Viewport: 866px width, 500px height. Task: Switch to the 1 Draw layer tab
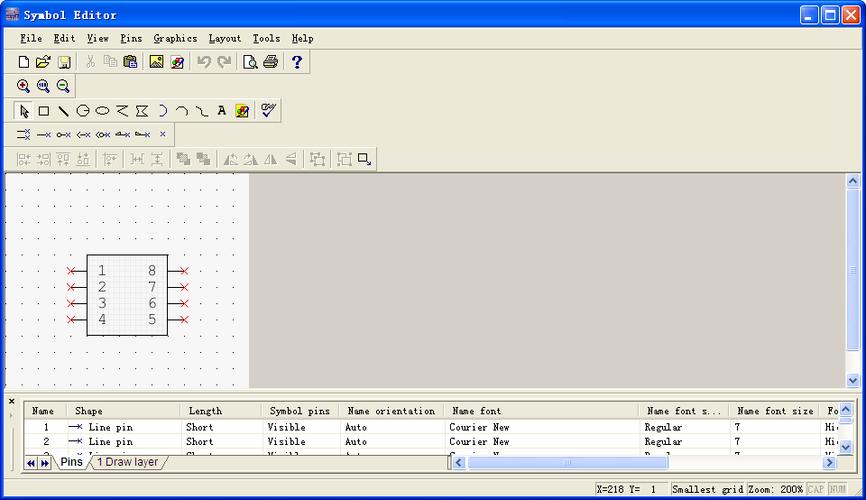click(x=128, y=462)
